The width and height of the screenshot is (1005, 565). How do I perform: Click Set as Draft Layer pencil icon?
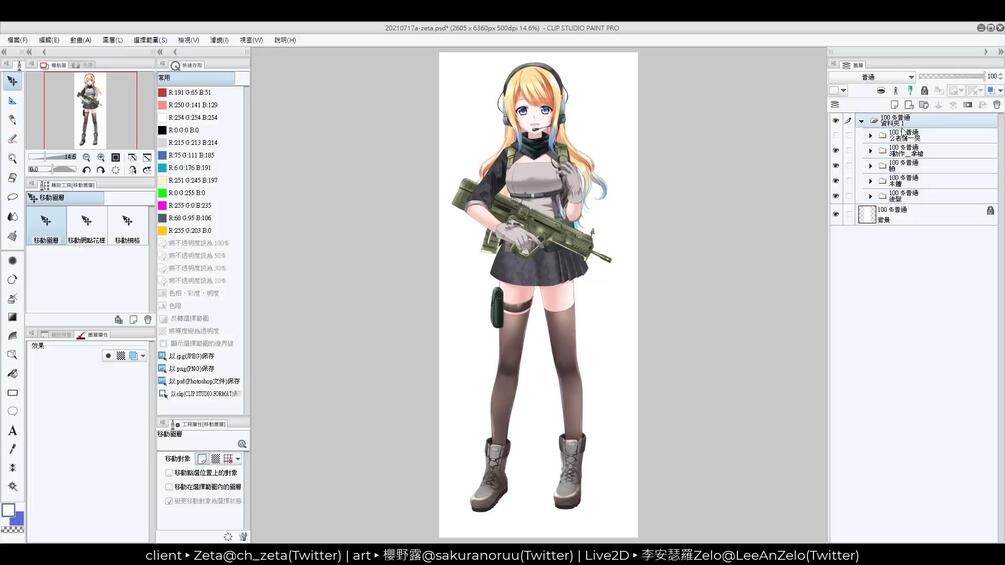click(x=909, y=90)
